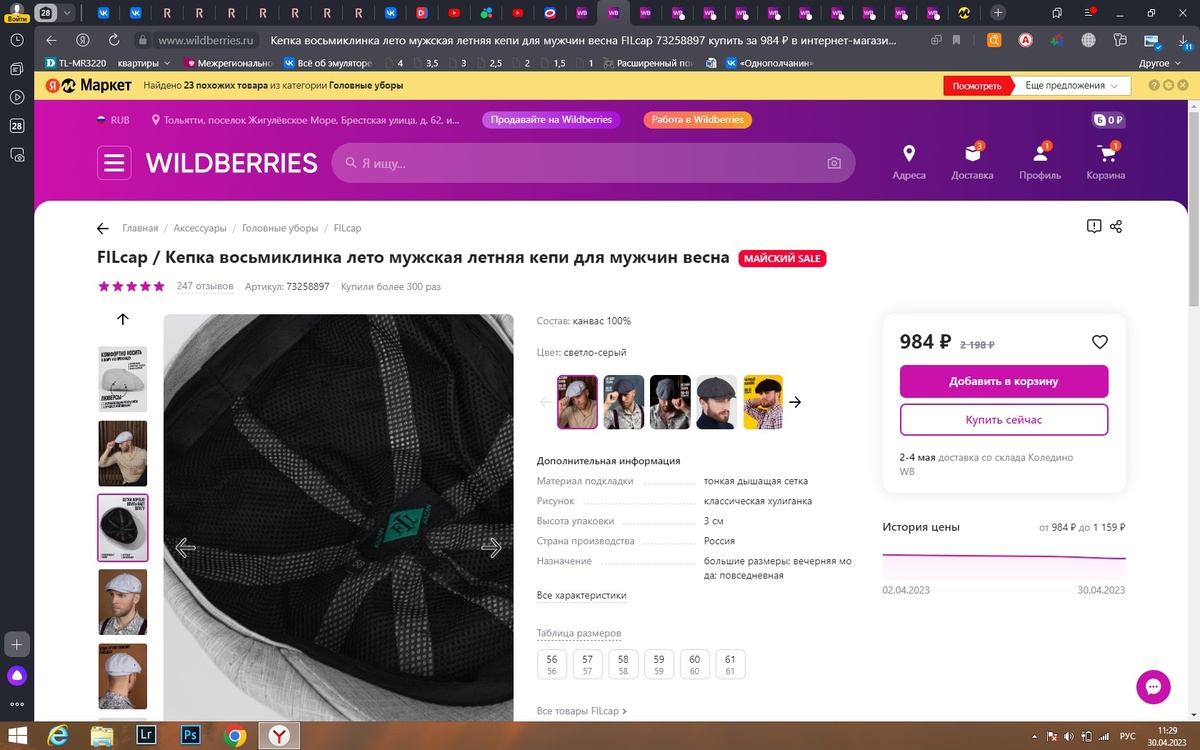This screenshot has width=1200, height=750.
Task: Select yellow-background color variant thumbnail
Action: [x=763, y=402]
